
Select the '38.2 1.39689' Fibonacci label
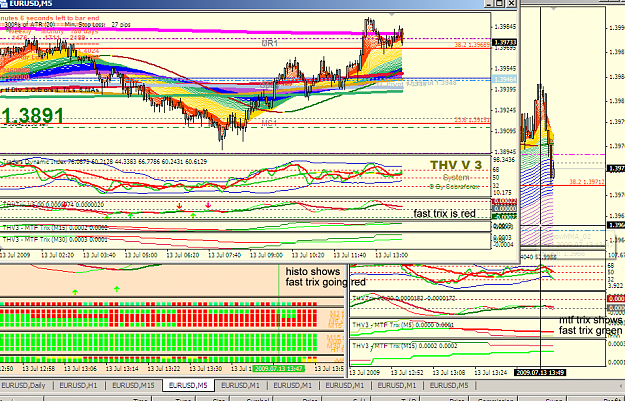click(472, 45)
